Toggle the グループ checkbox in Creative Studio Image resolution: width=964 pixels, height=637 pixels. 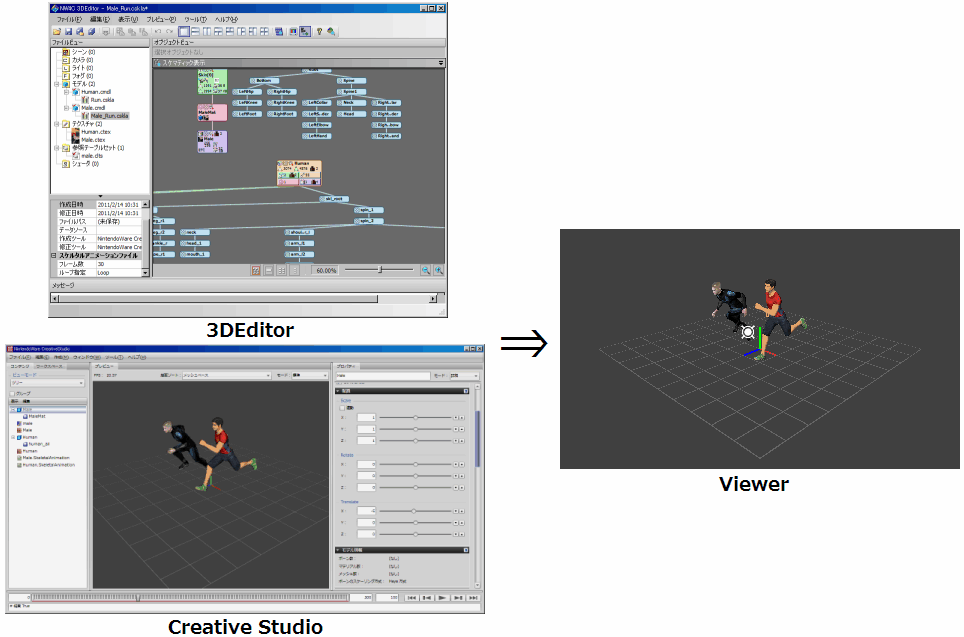[x=13, y=393]
